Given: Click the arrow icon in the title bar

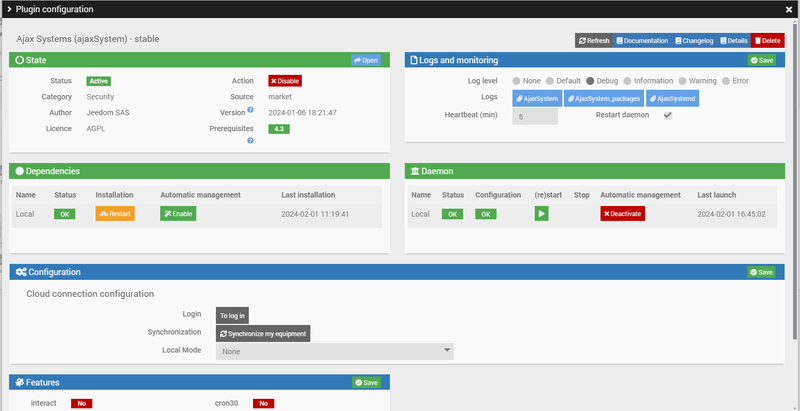Looking at the screenshot, I should click(9, 9).
